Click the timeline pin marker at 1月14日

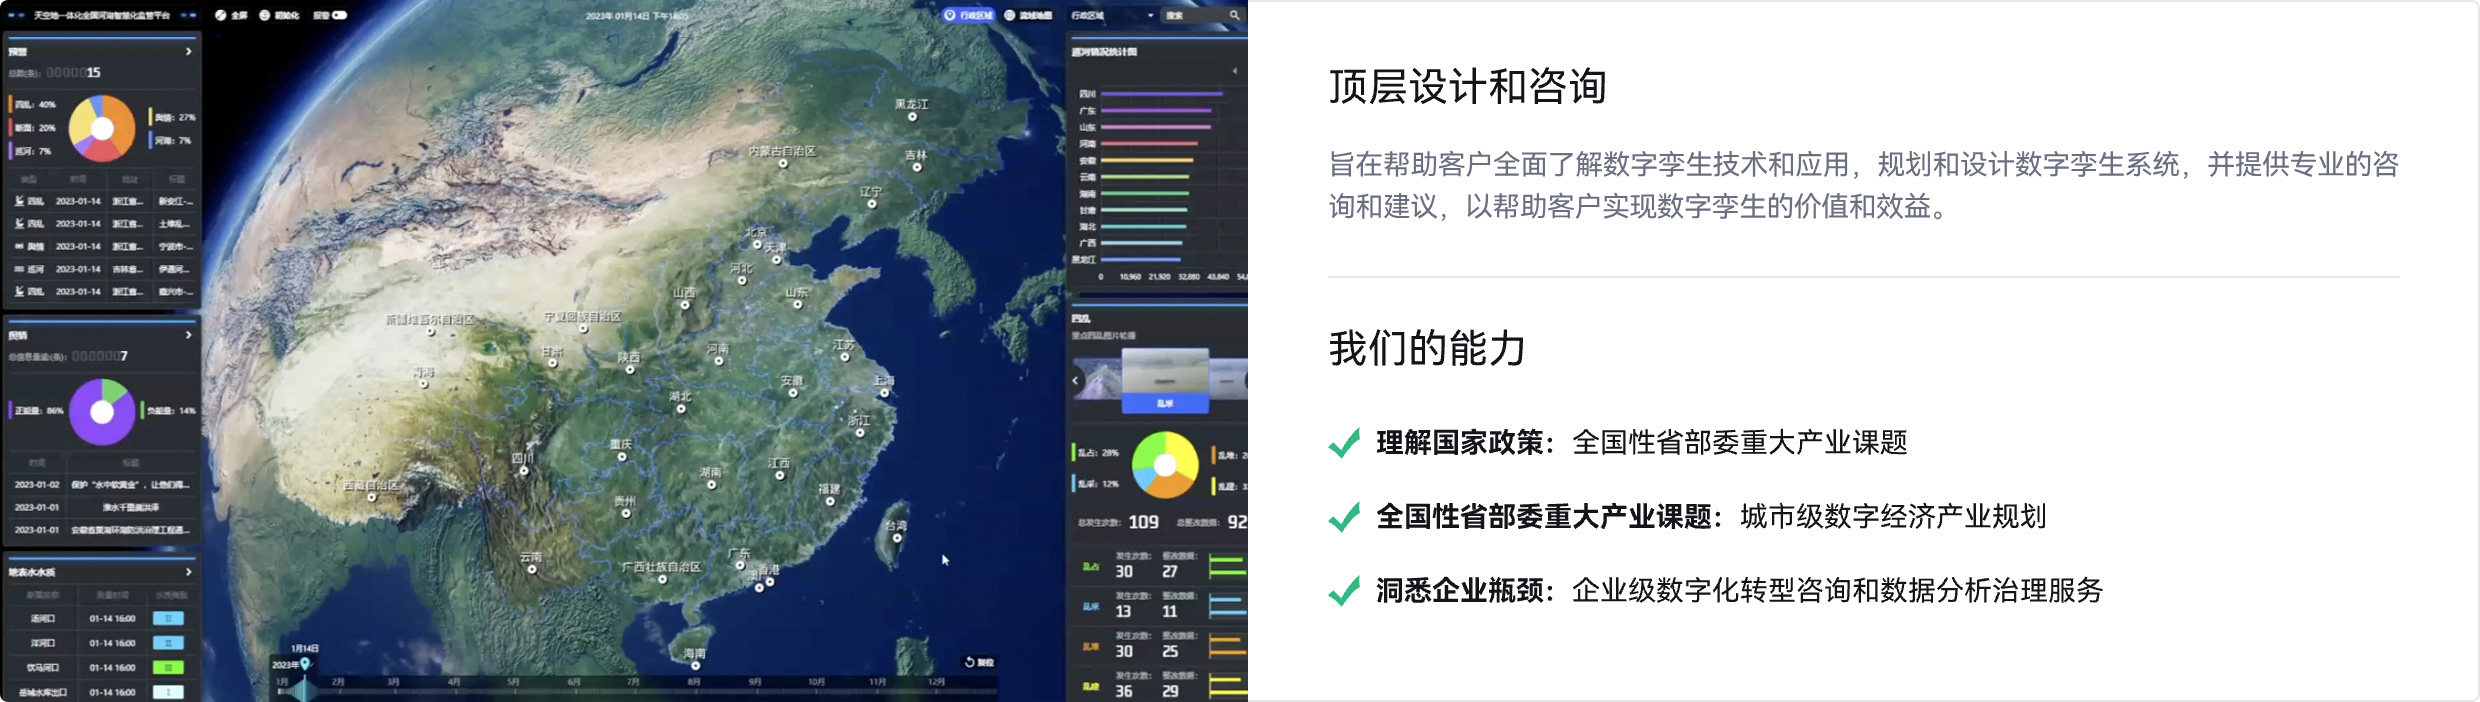(305, 663)
